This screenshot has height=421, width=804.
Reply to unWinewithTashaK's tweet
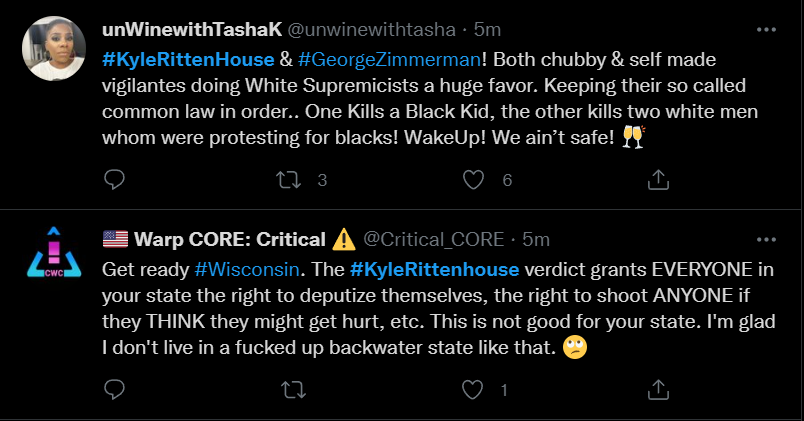(x=115, y=180)
